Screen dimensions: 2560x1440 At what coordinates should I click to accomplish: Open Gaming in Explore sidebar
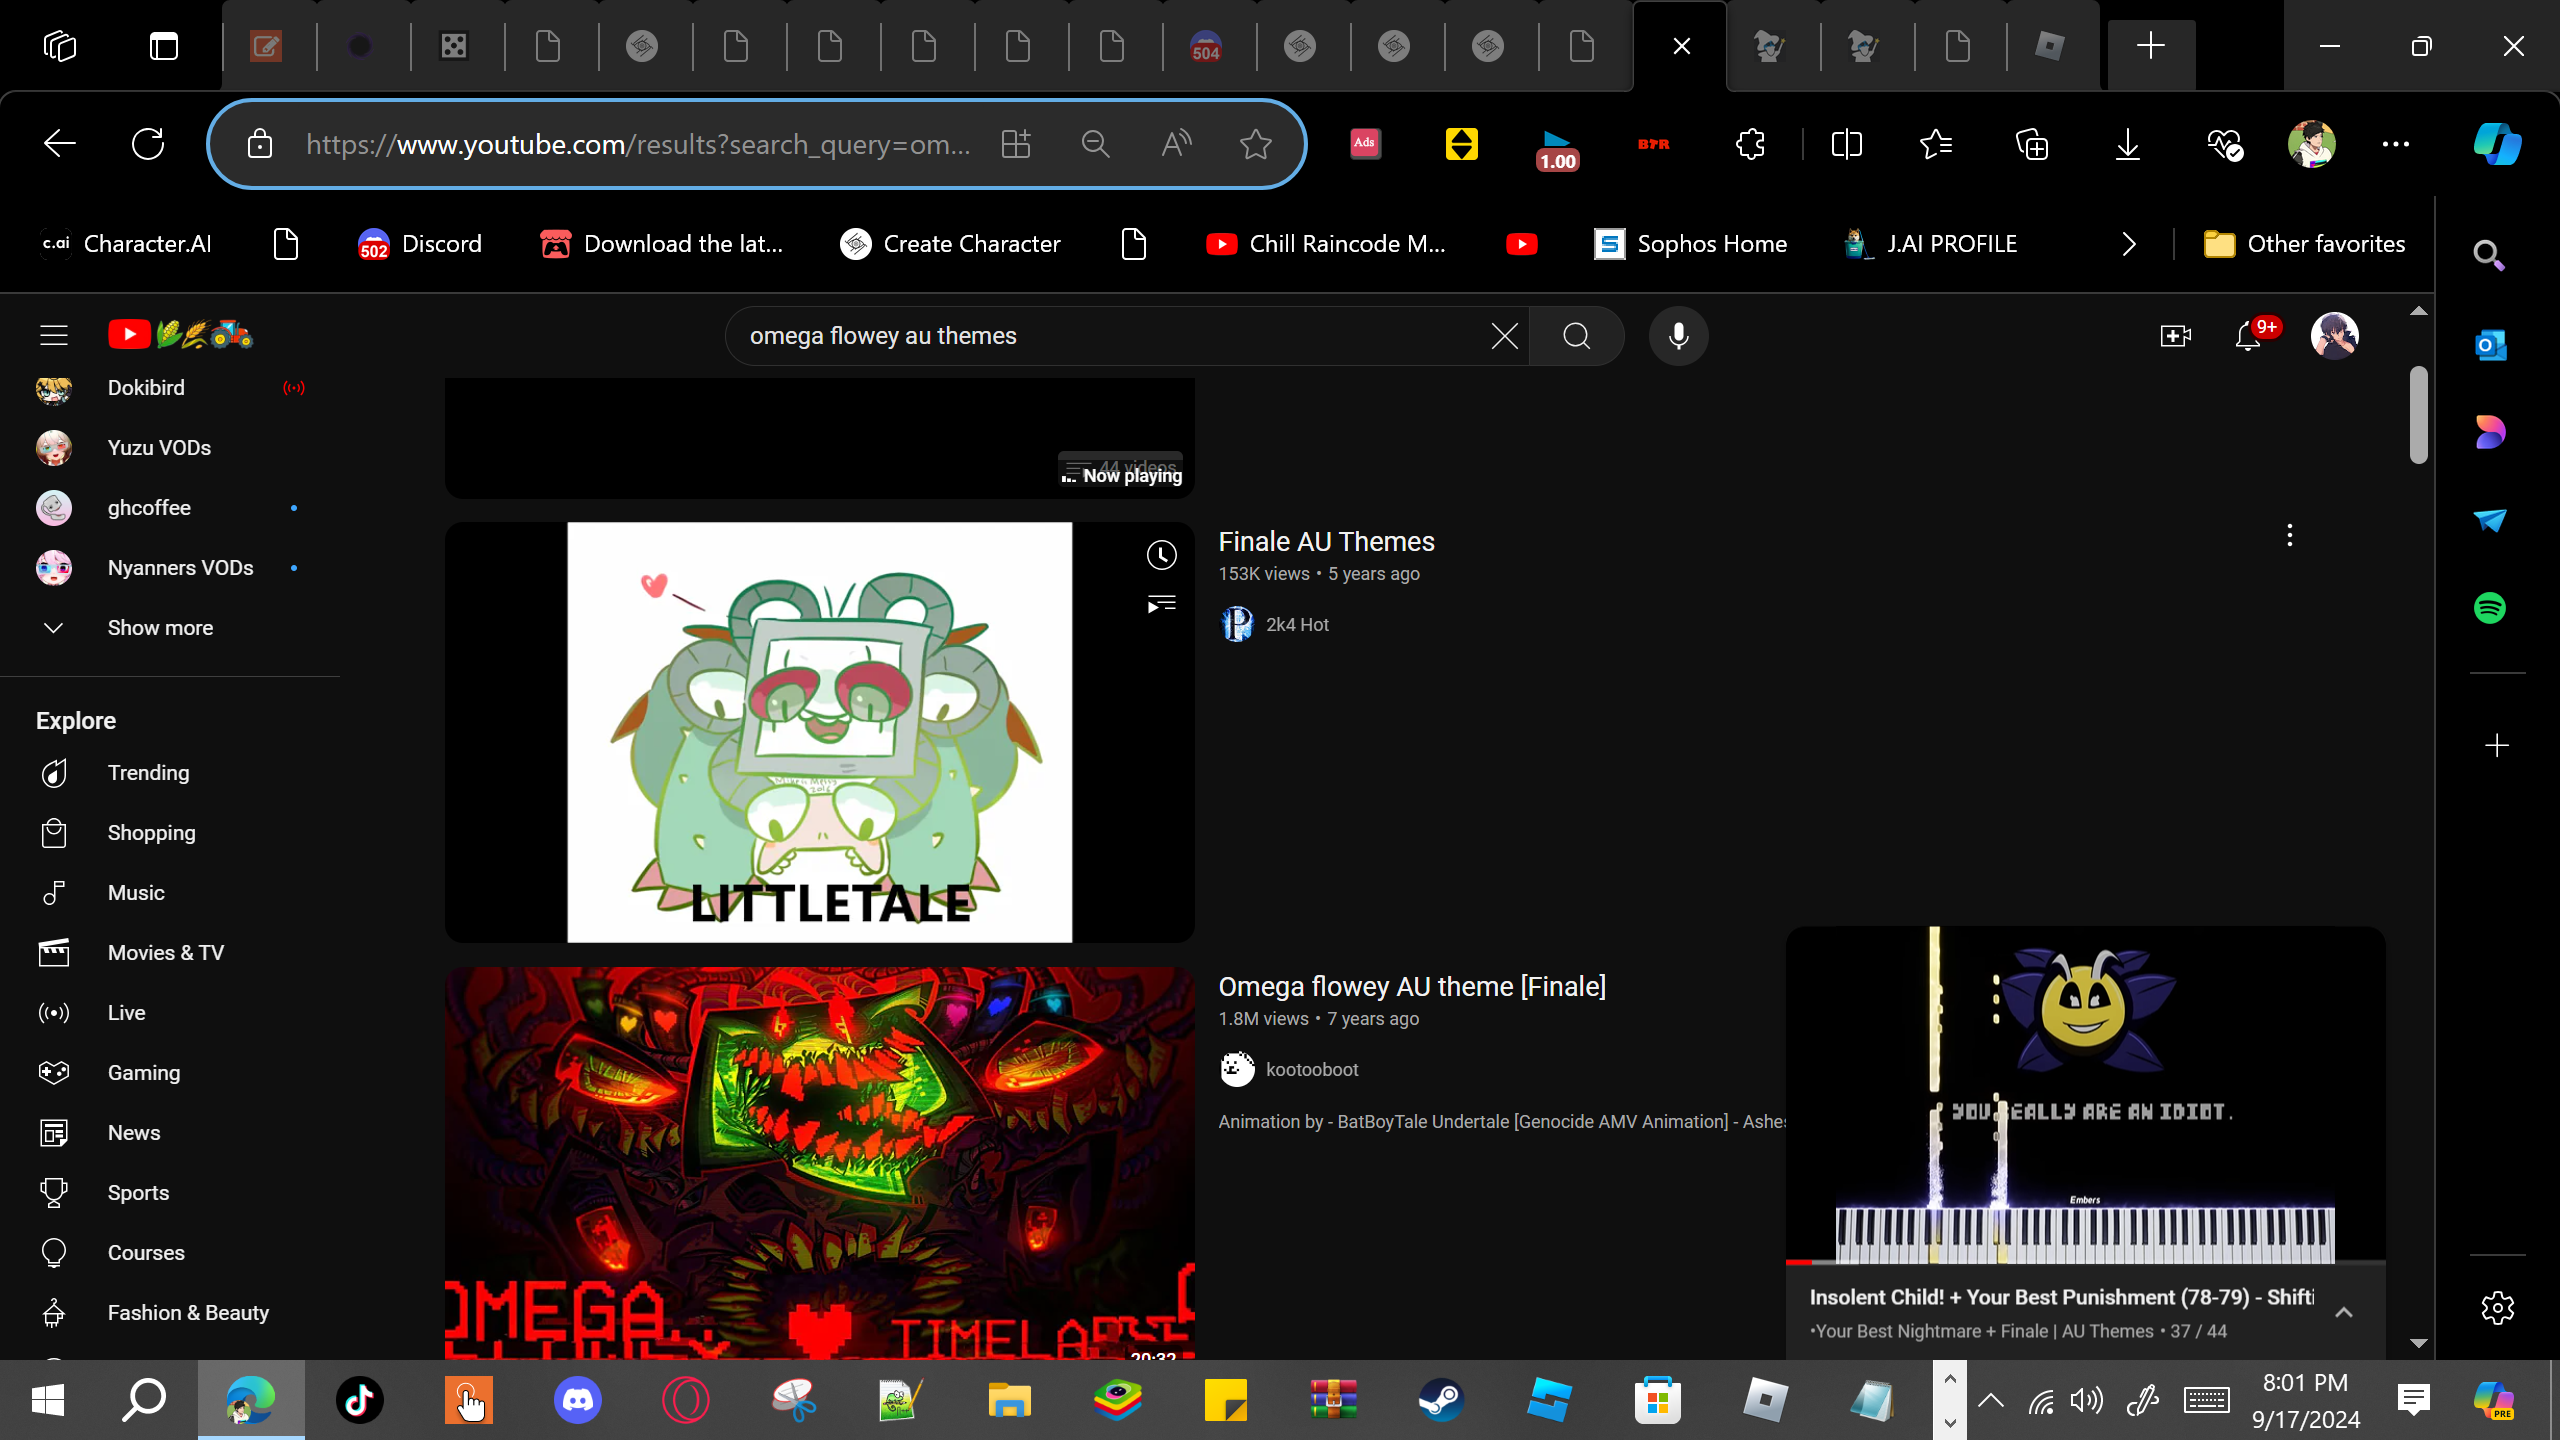[x=144, y=1073]
